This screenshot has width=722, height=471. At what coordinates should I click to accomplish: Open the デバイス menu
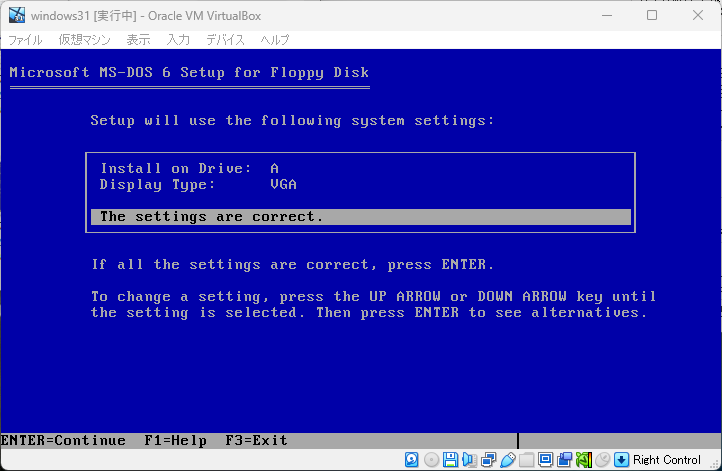click(x=226, y=40)
